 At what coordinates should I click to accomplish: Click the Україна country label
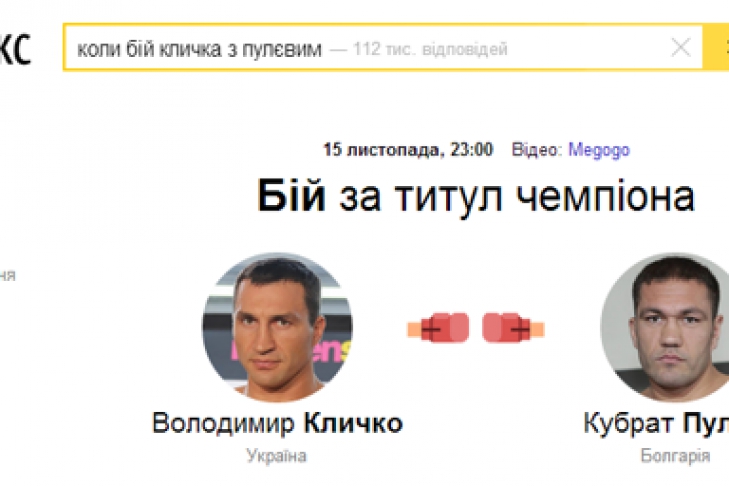(277, 456)
